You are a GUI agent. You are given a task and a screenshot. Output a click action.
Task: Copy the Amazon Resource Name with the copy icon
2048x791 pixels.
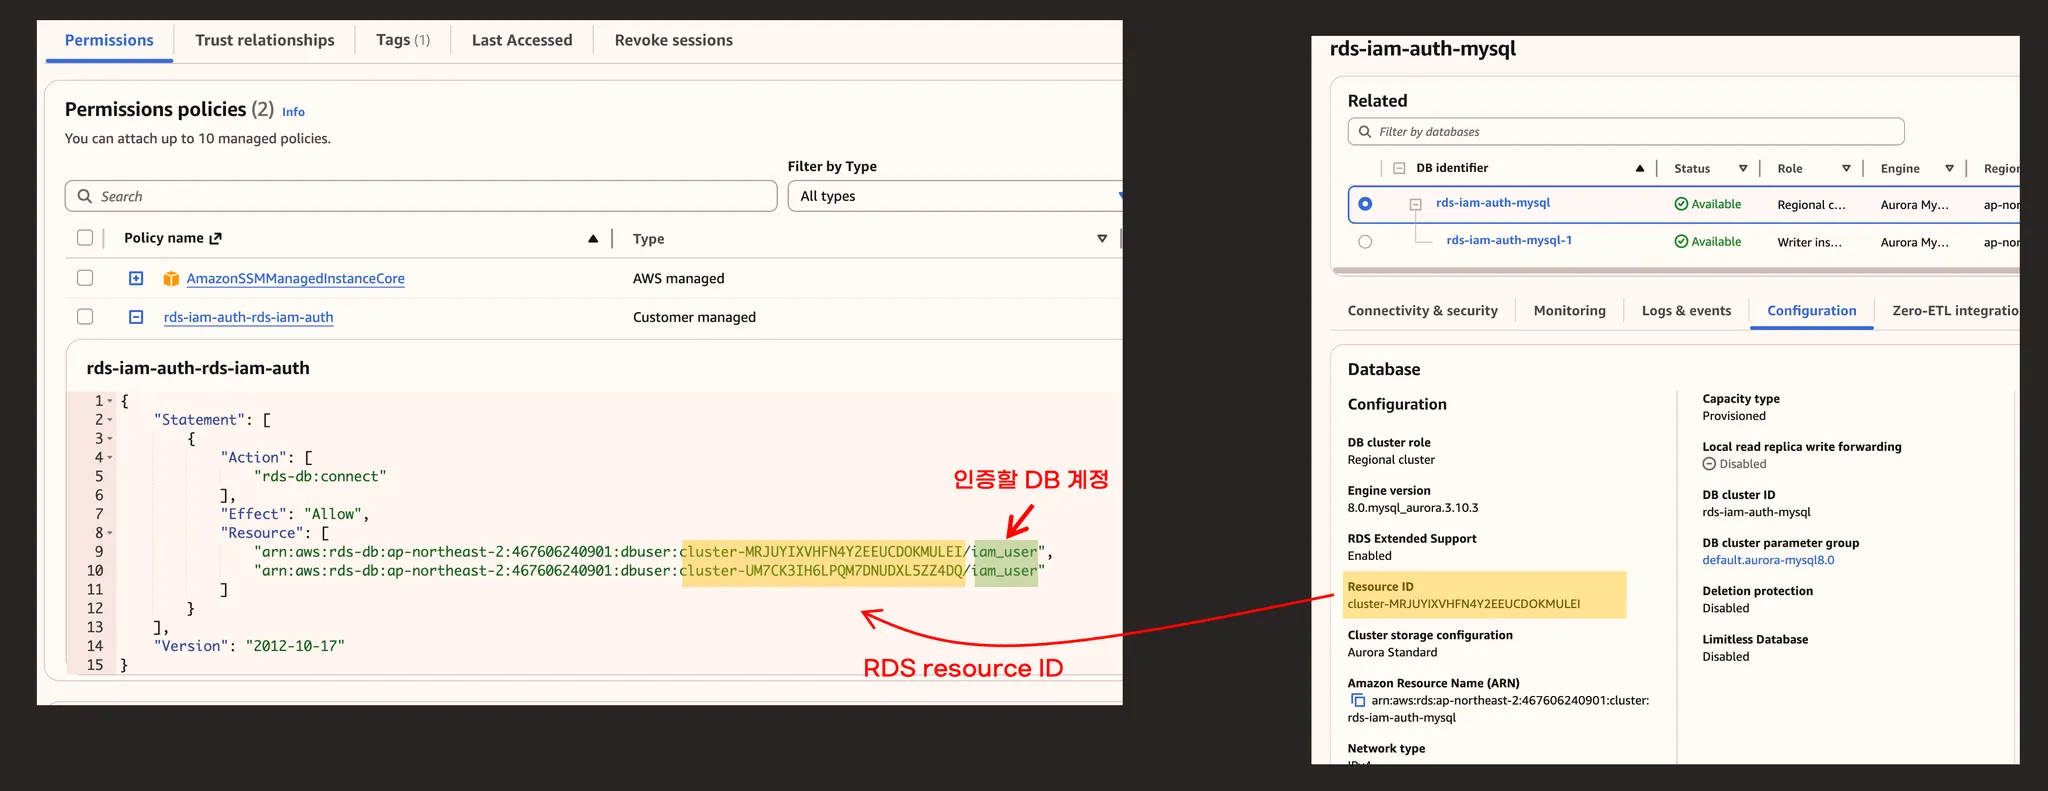(1358, 700)
